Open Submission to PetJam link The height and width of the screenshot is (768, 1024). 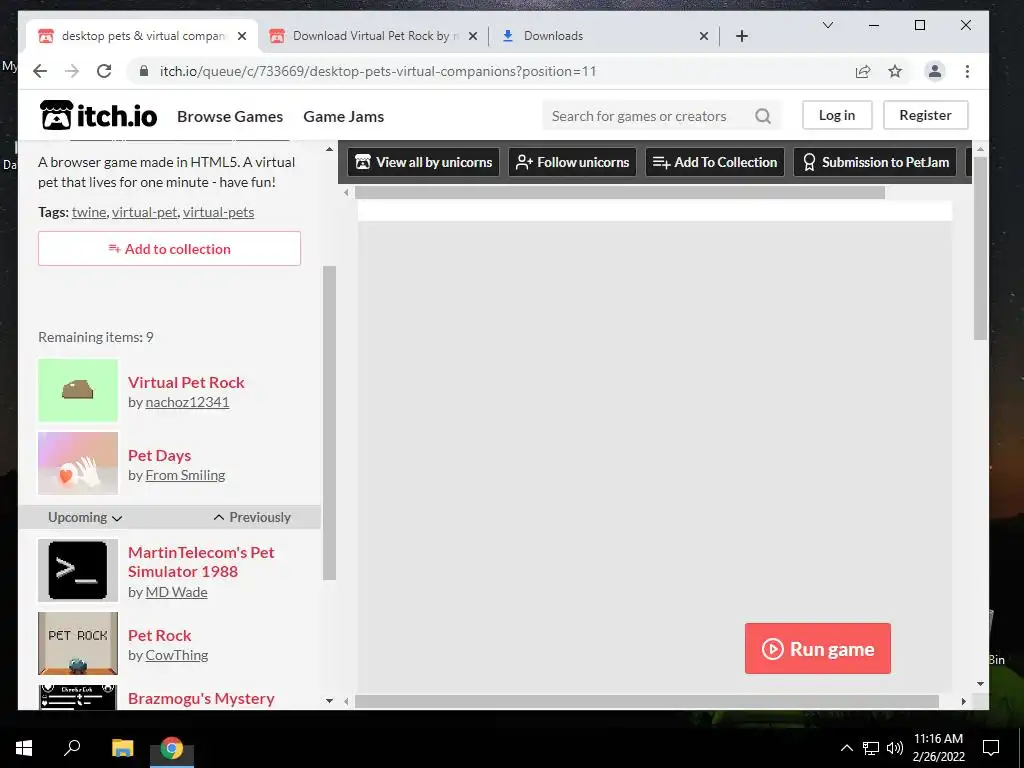[875, 162]
